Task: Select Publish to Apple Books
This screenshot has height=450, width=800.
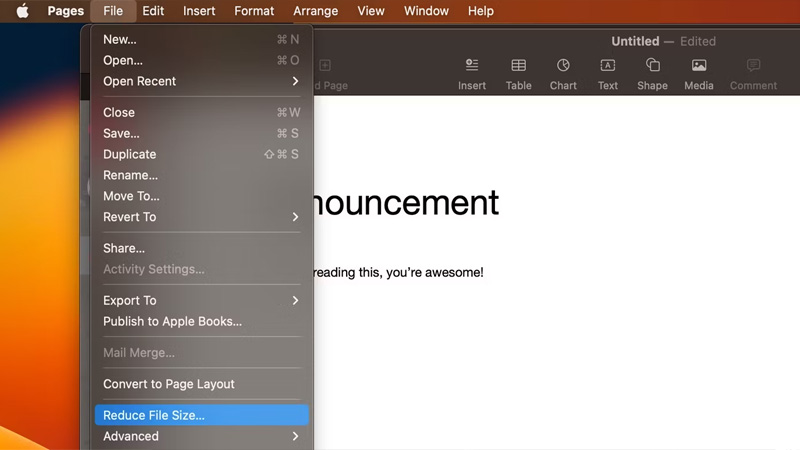Action: point(172,321)
